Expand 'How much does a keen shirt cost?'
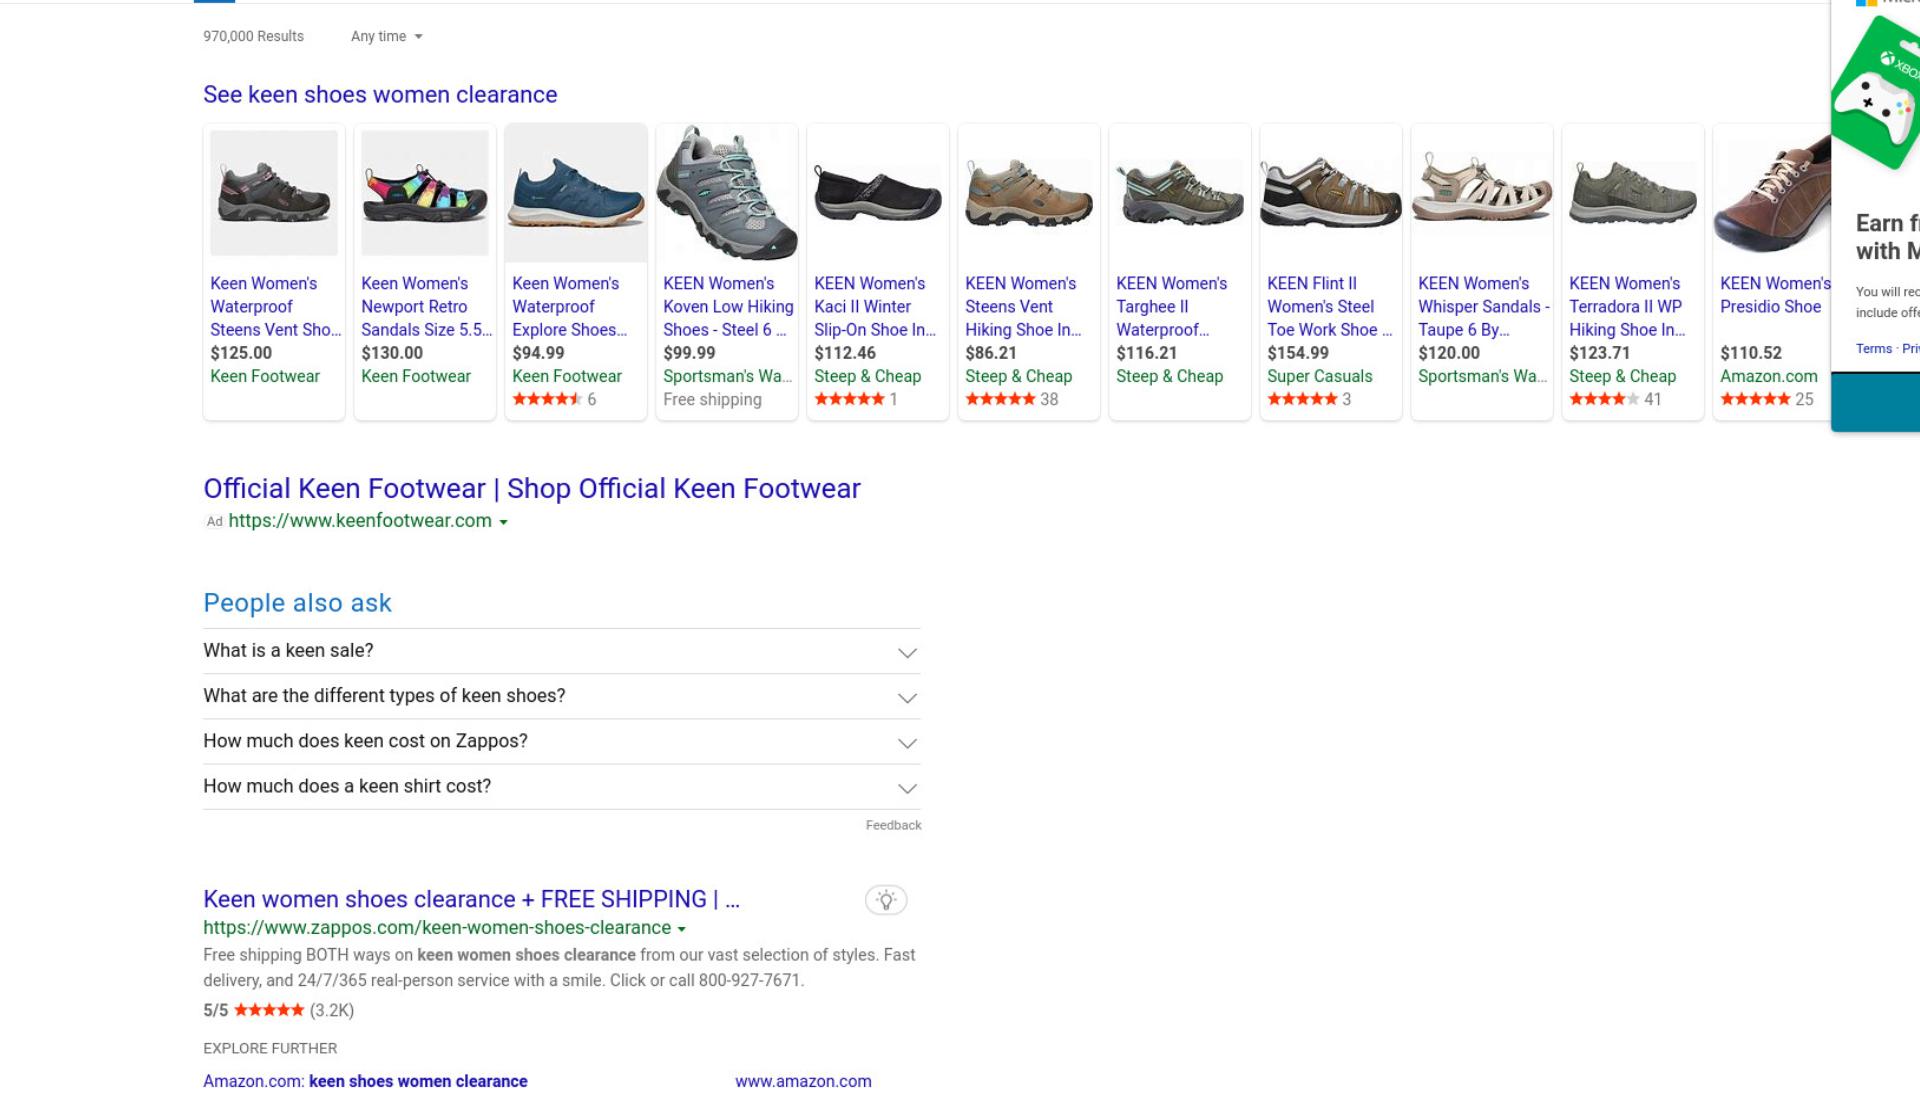1920x1097 pixels. (561, 786)
